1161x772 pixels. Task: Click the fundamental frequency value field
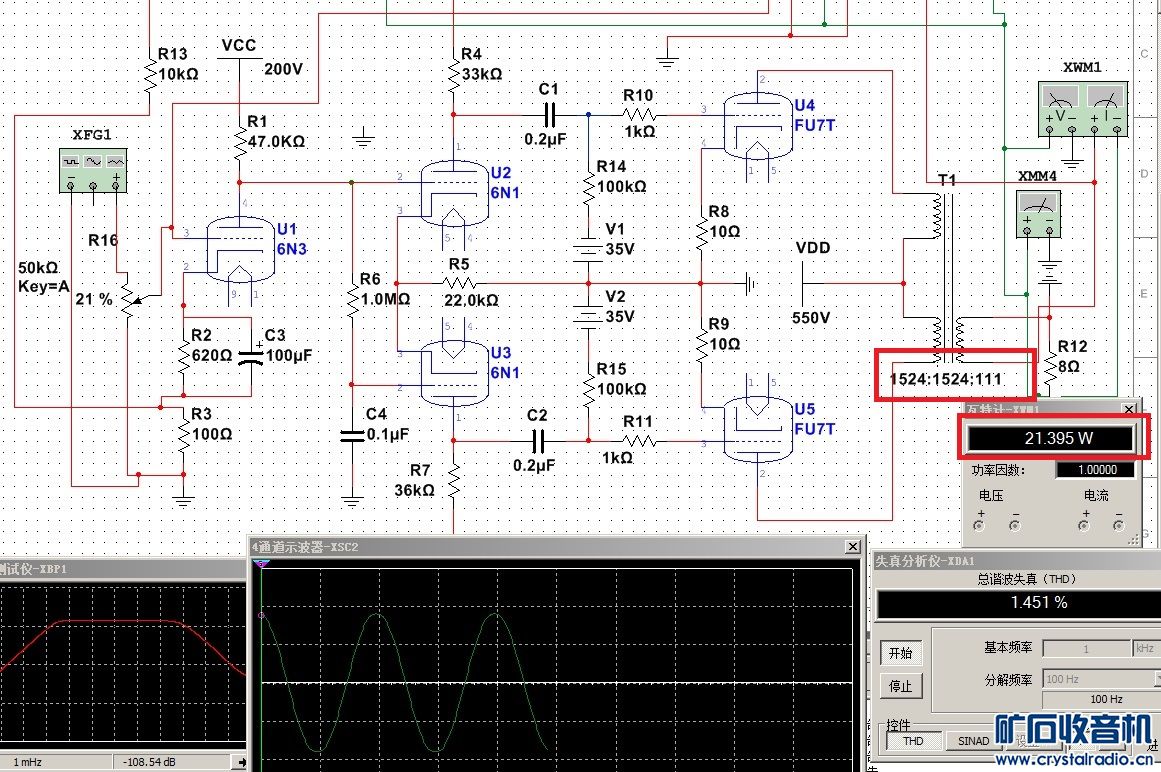1087,648
